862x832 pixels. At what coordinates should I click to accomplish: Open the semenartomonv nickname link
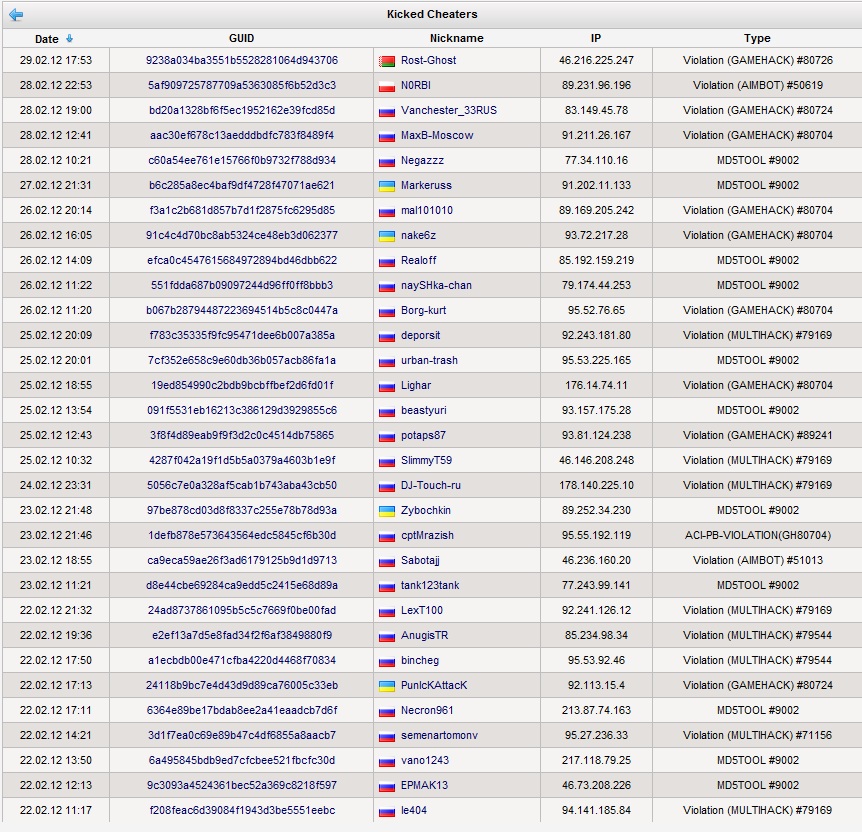(439, 735)
